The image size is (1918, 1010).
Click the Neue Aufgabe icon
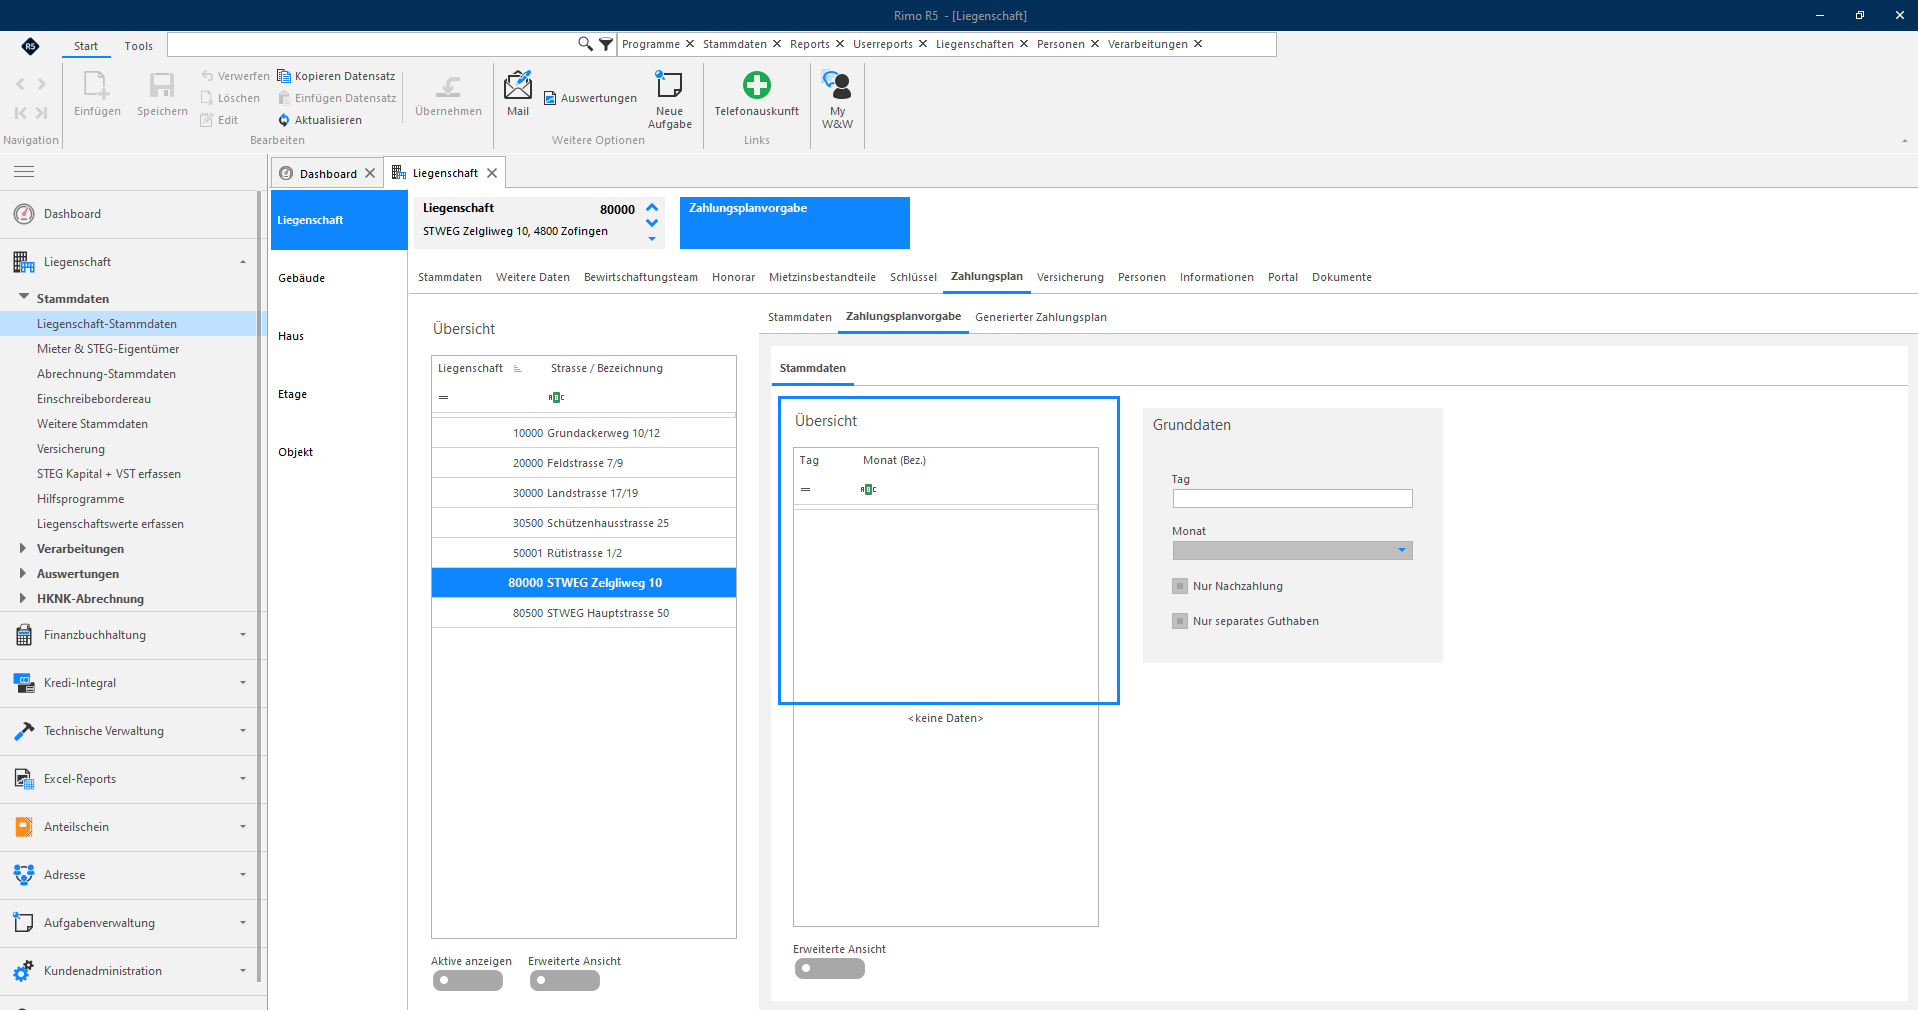click(x=669, y=85)
